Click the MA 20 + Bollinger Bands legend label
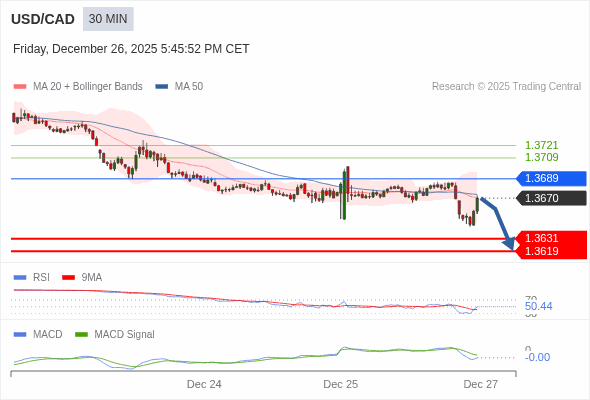Image resolution: width=590 pixels, height=400 pixels. 88,87
